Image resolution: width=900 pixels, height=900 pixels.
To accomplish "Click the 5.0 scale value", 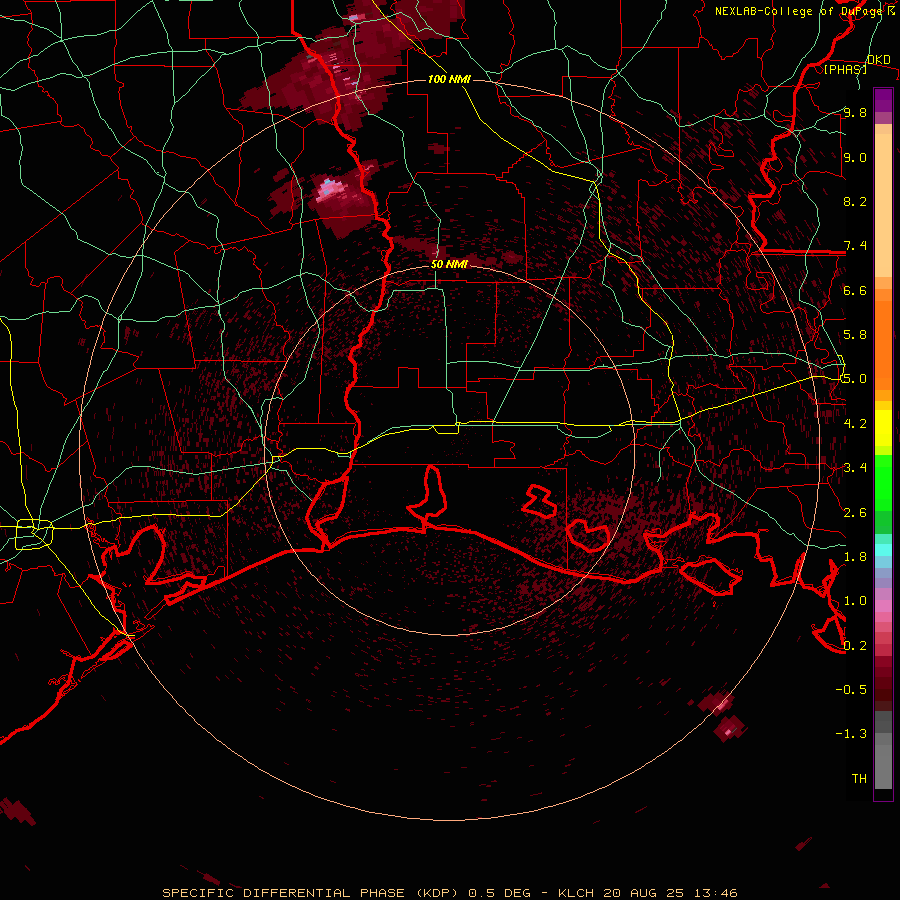I will tap(855, 379).
